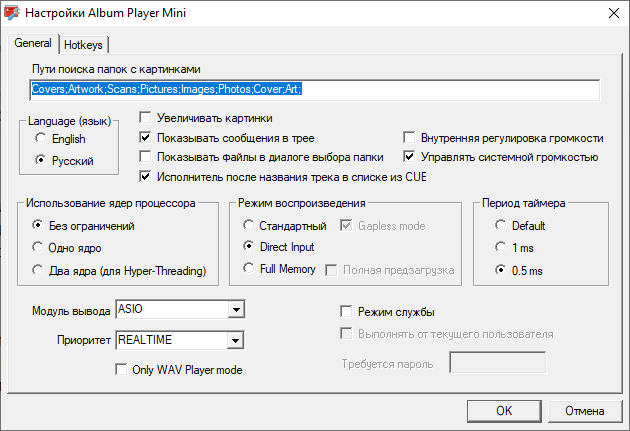Click the Отмена button
The height and width of the screenshot is (431, 630).
pos(585,411)
